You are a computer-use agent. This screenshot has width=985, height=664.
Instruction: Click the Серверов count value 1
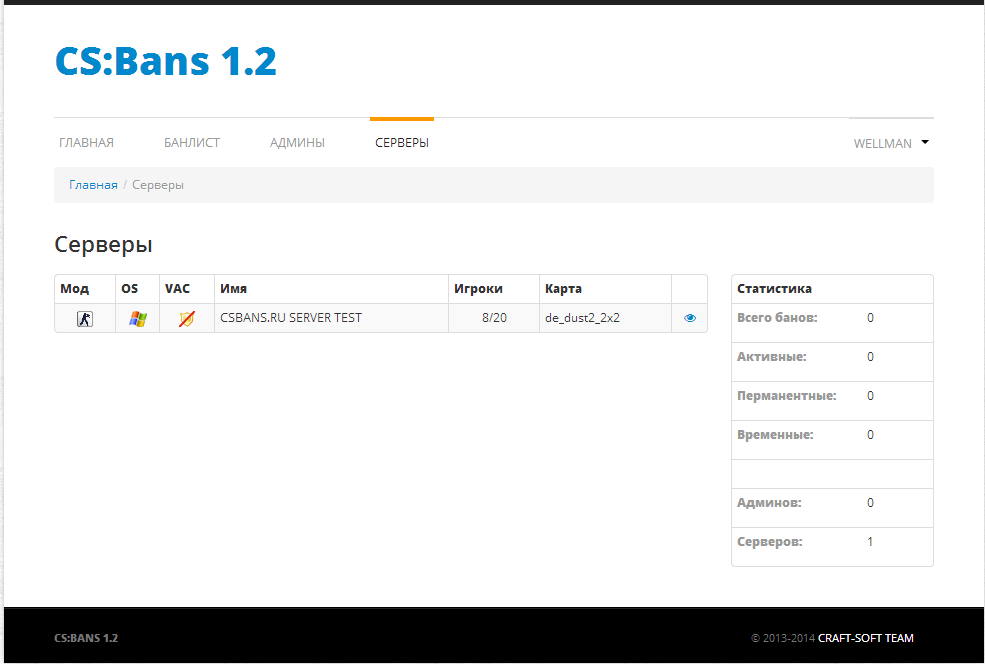tap(870, 542)
